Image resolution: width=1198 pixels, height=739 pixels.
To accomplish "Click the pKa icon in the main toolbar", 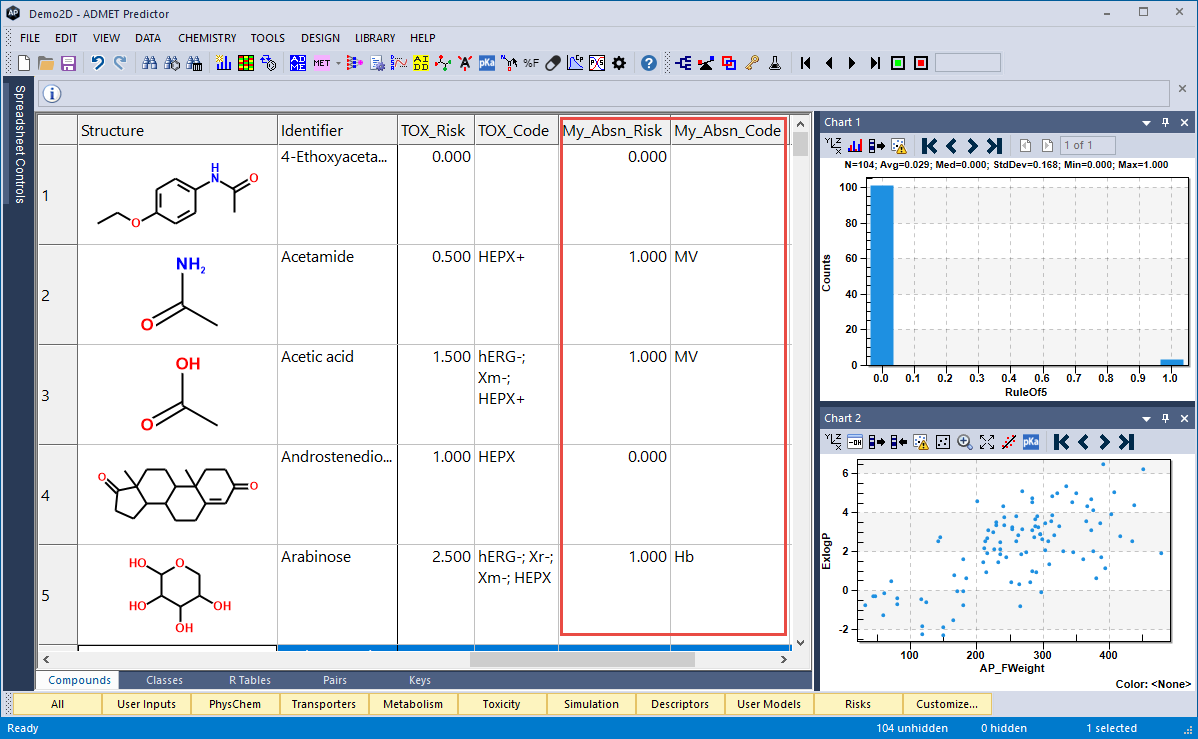I will 487,63.
